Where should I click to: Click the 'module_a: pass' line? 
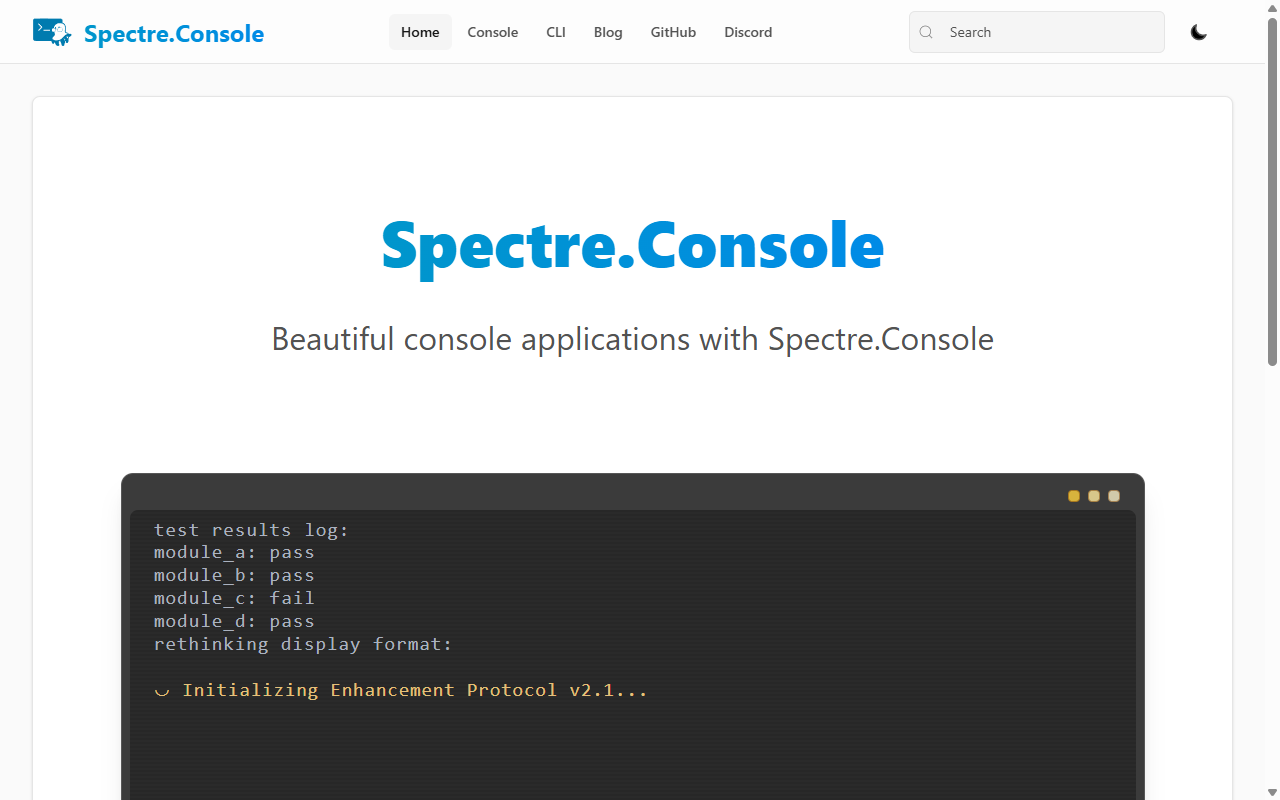(234, 552)
